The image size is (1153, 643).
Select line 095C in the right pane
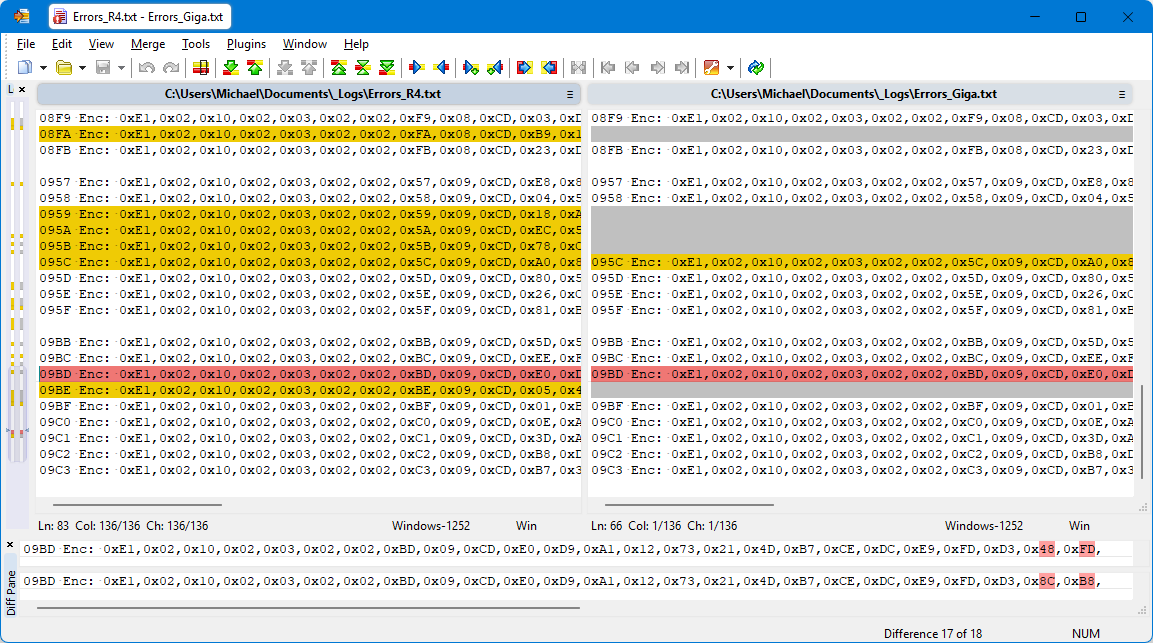862,262
